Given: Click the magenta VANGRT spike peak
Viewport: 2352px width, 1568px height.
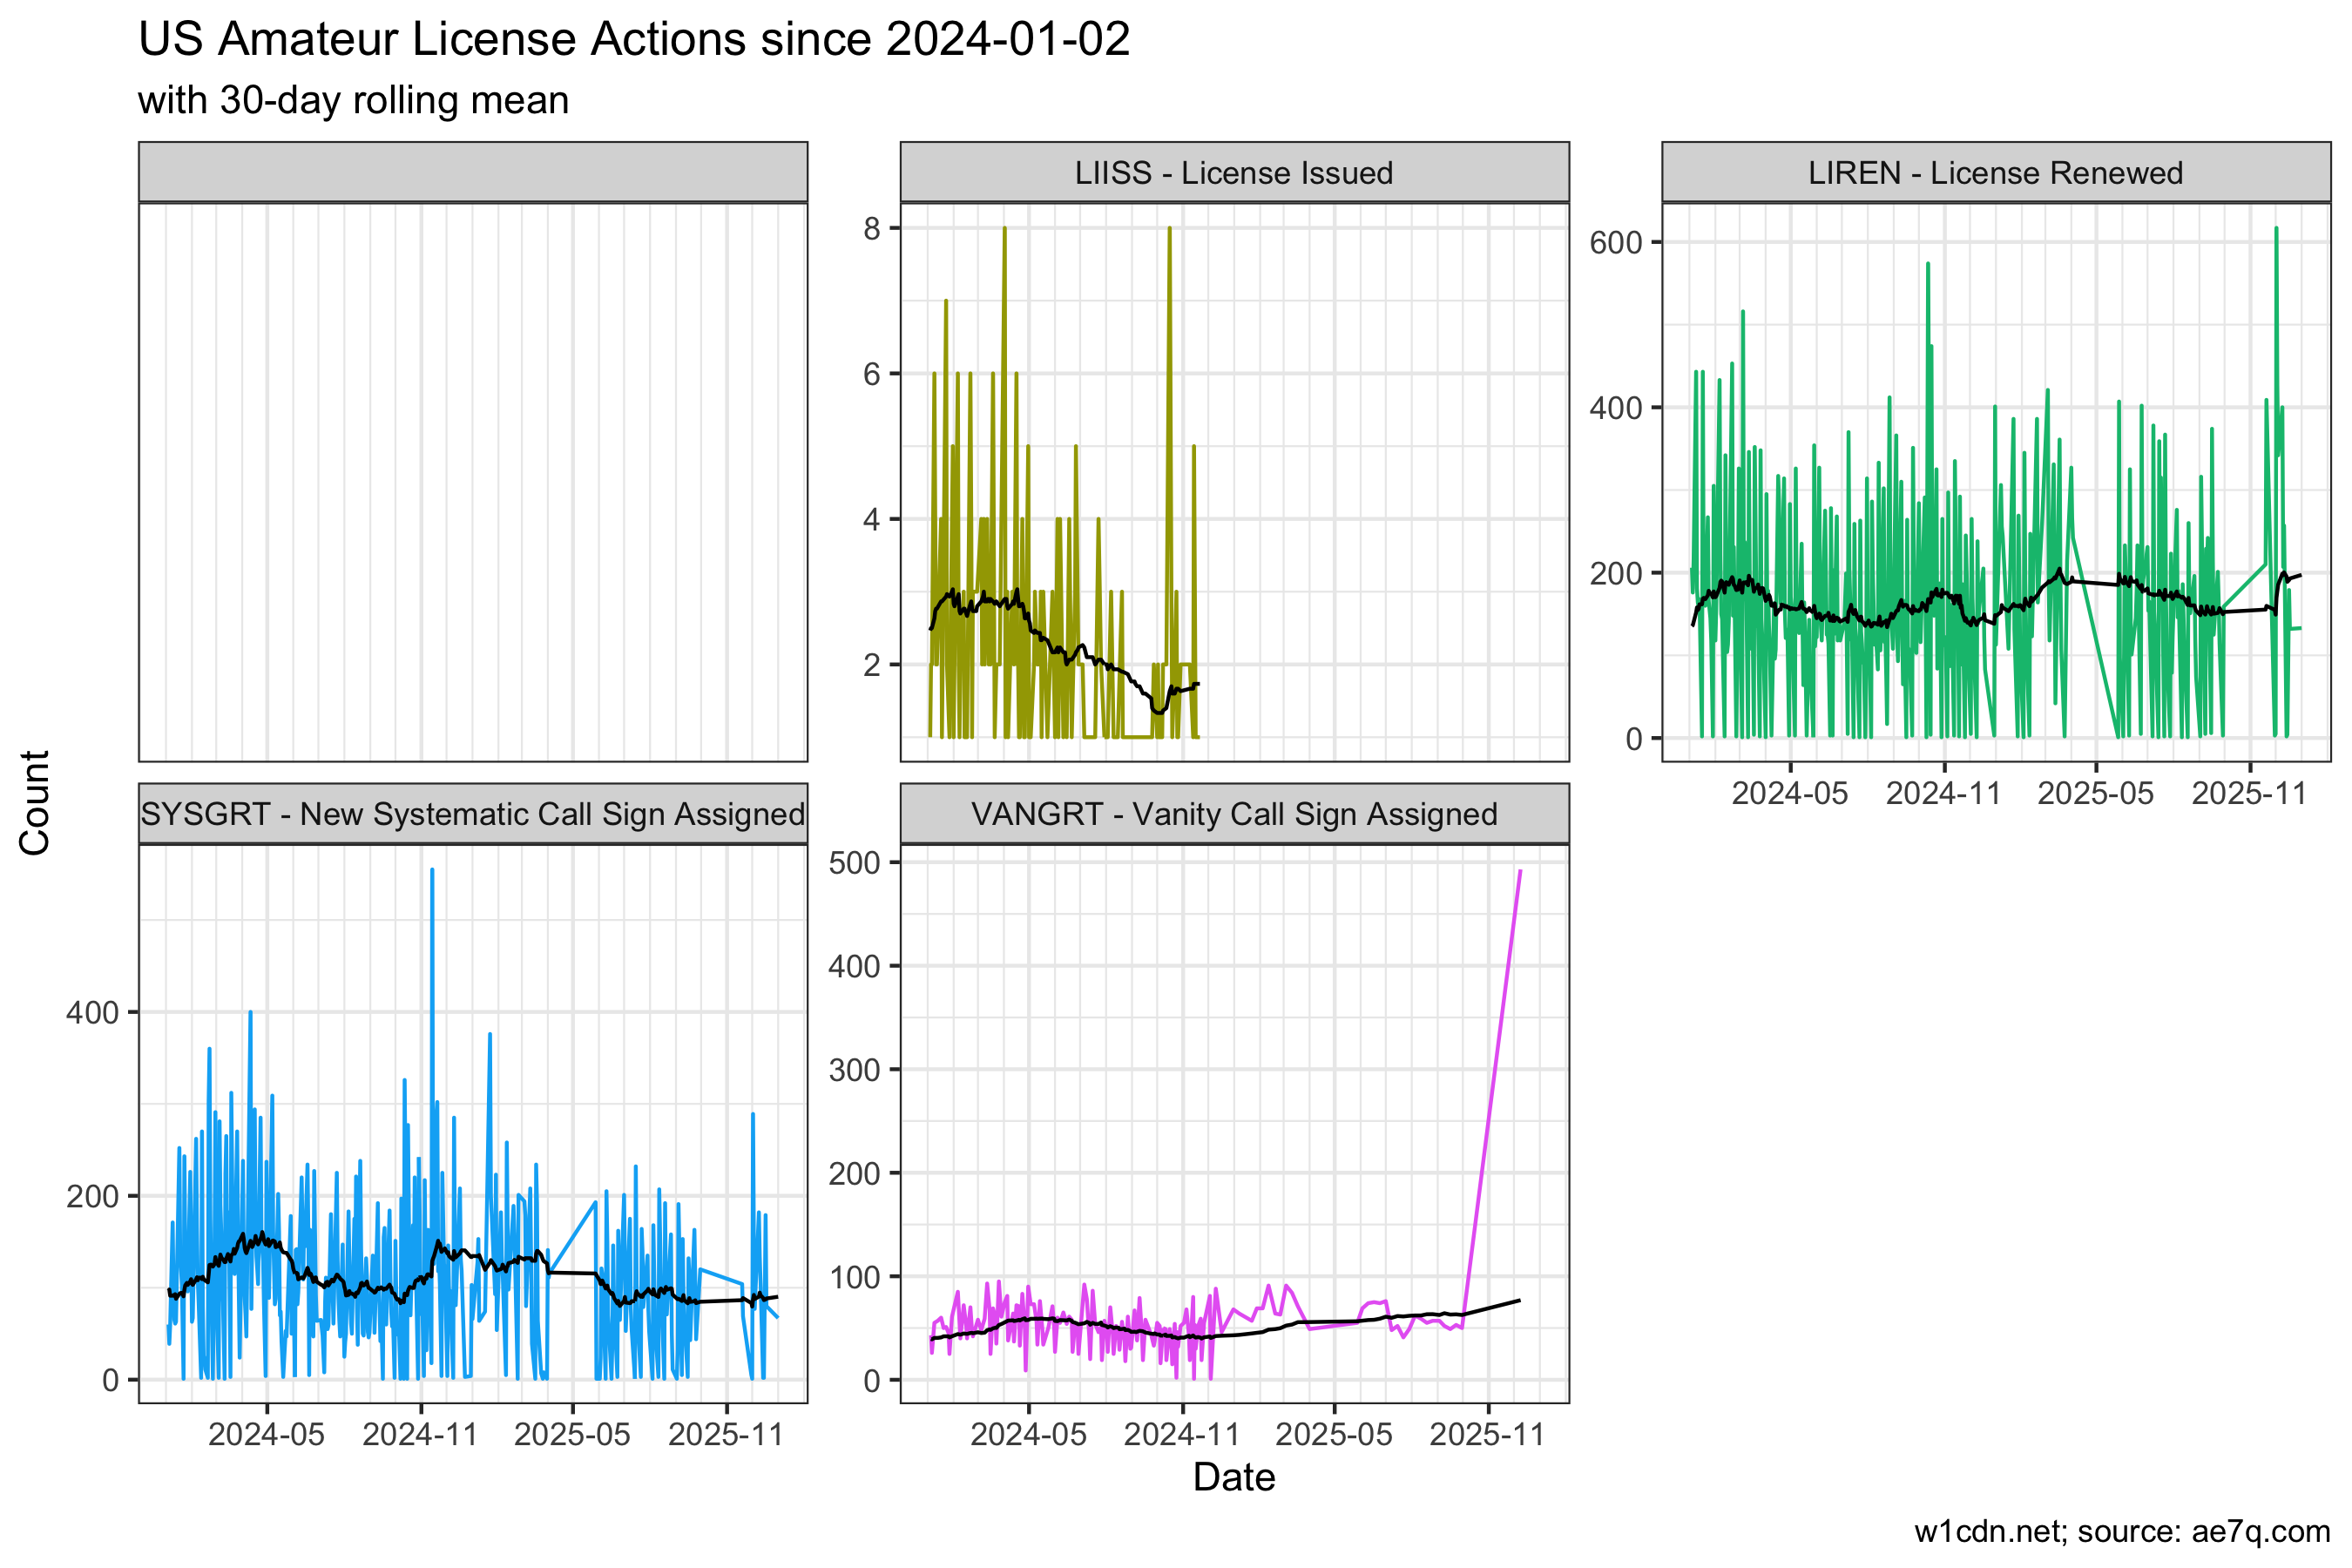Looking at the screenshot, I should click(x=1520, y=872).
